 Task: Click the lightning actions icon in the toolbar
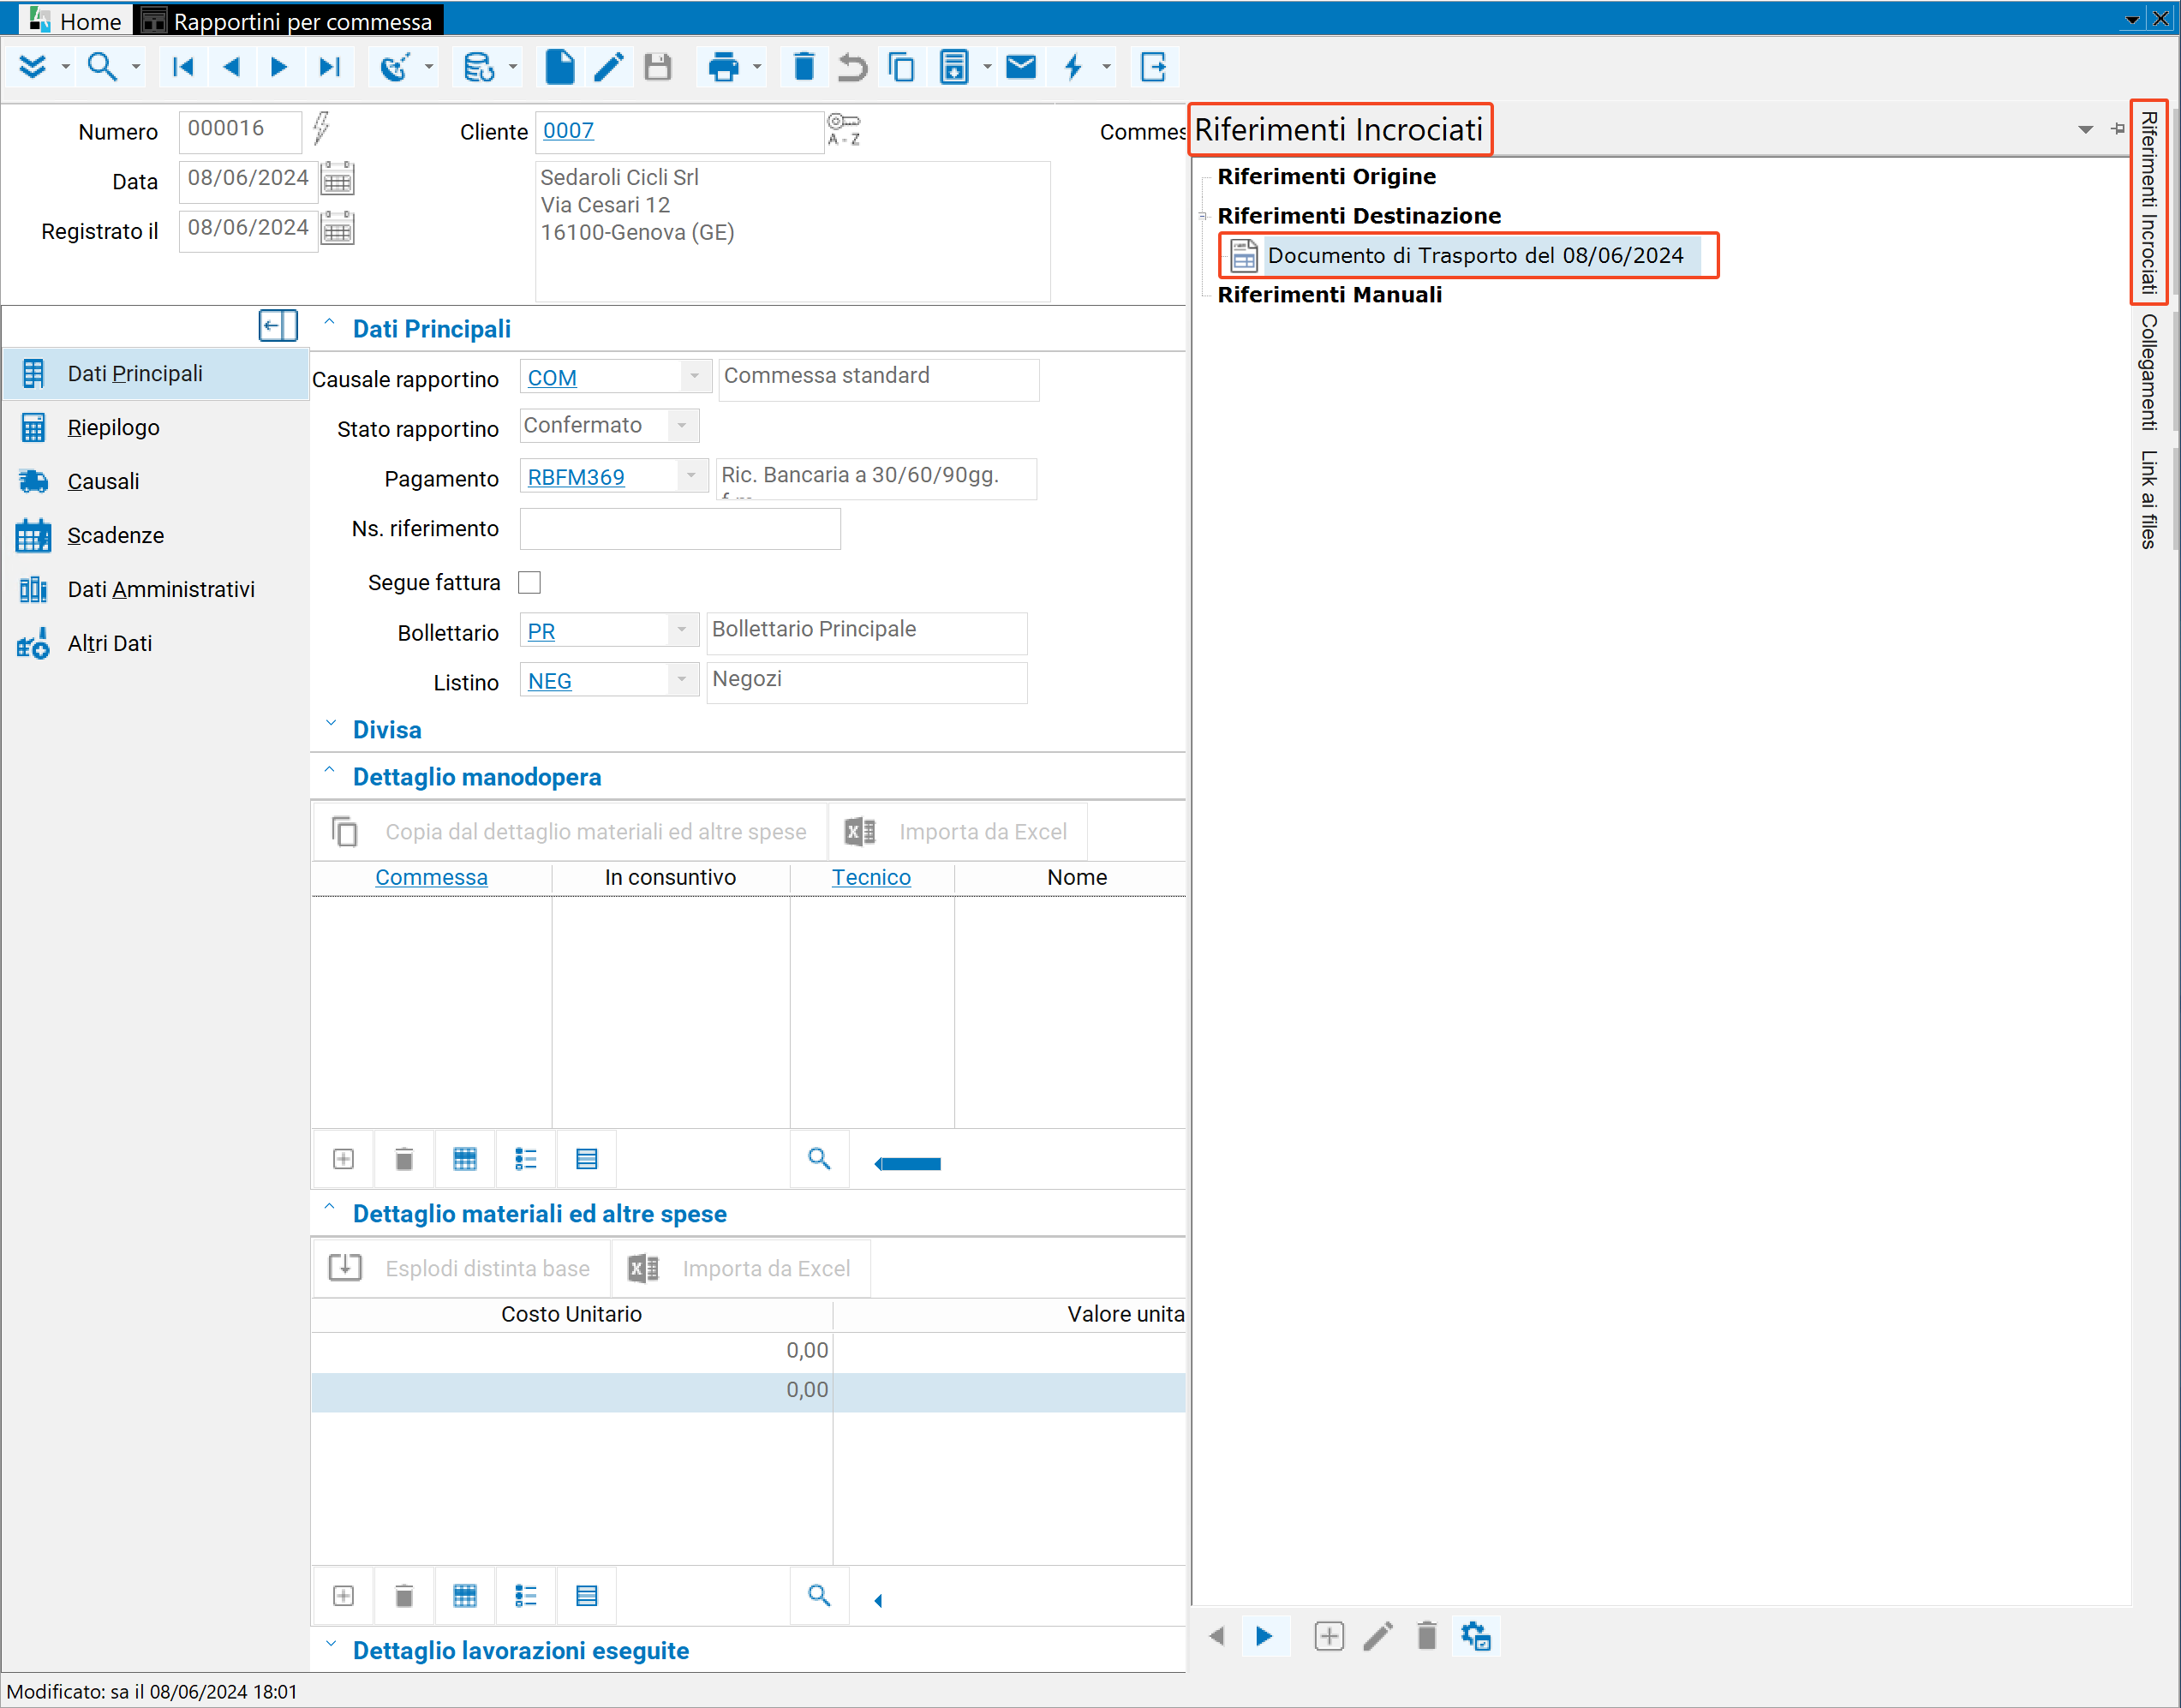click(1073, 67)
